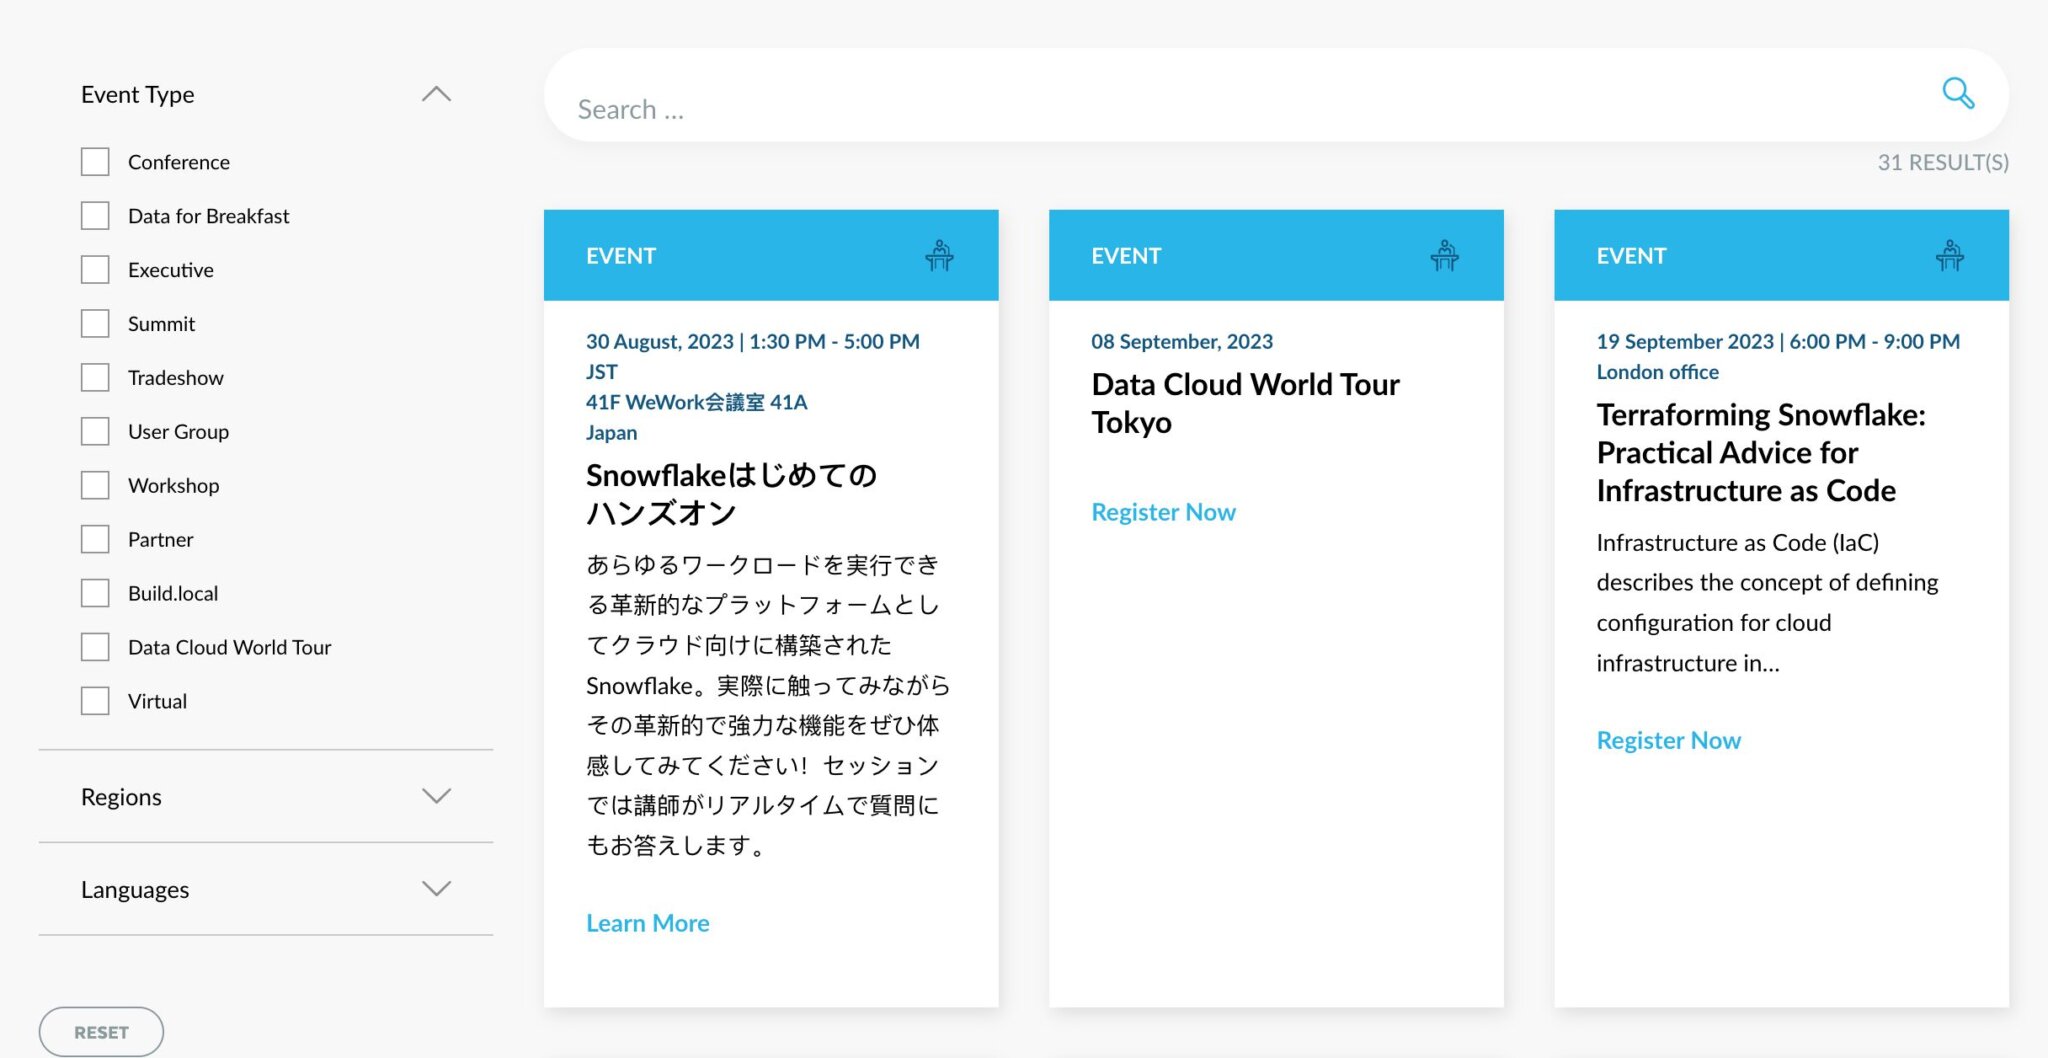Click the 31 RESULT(S) count text
This screenshot has width=2048, height=1058.
(1943, 162)
